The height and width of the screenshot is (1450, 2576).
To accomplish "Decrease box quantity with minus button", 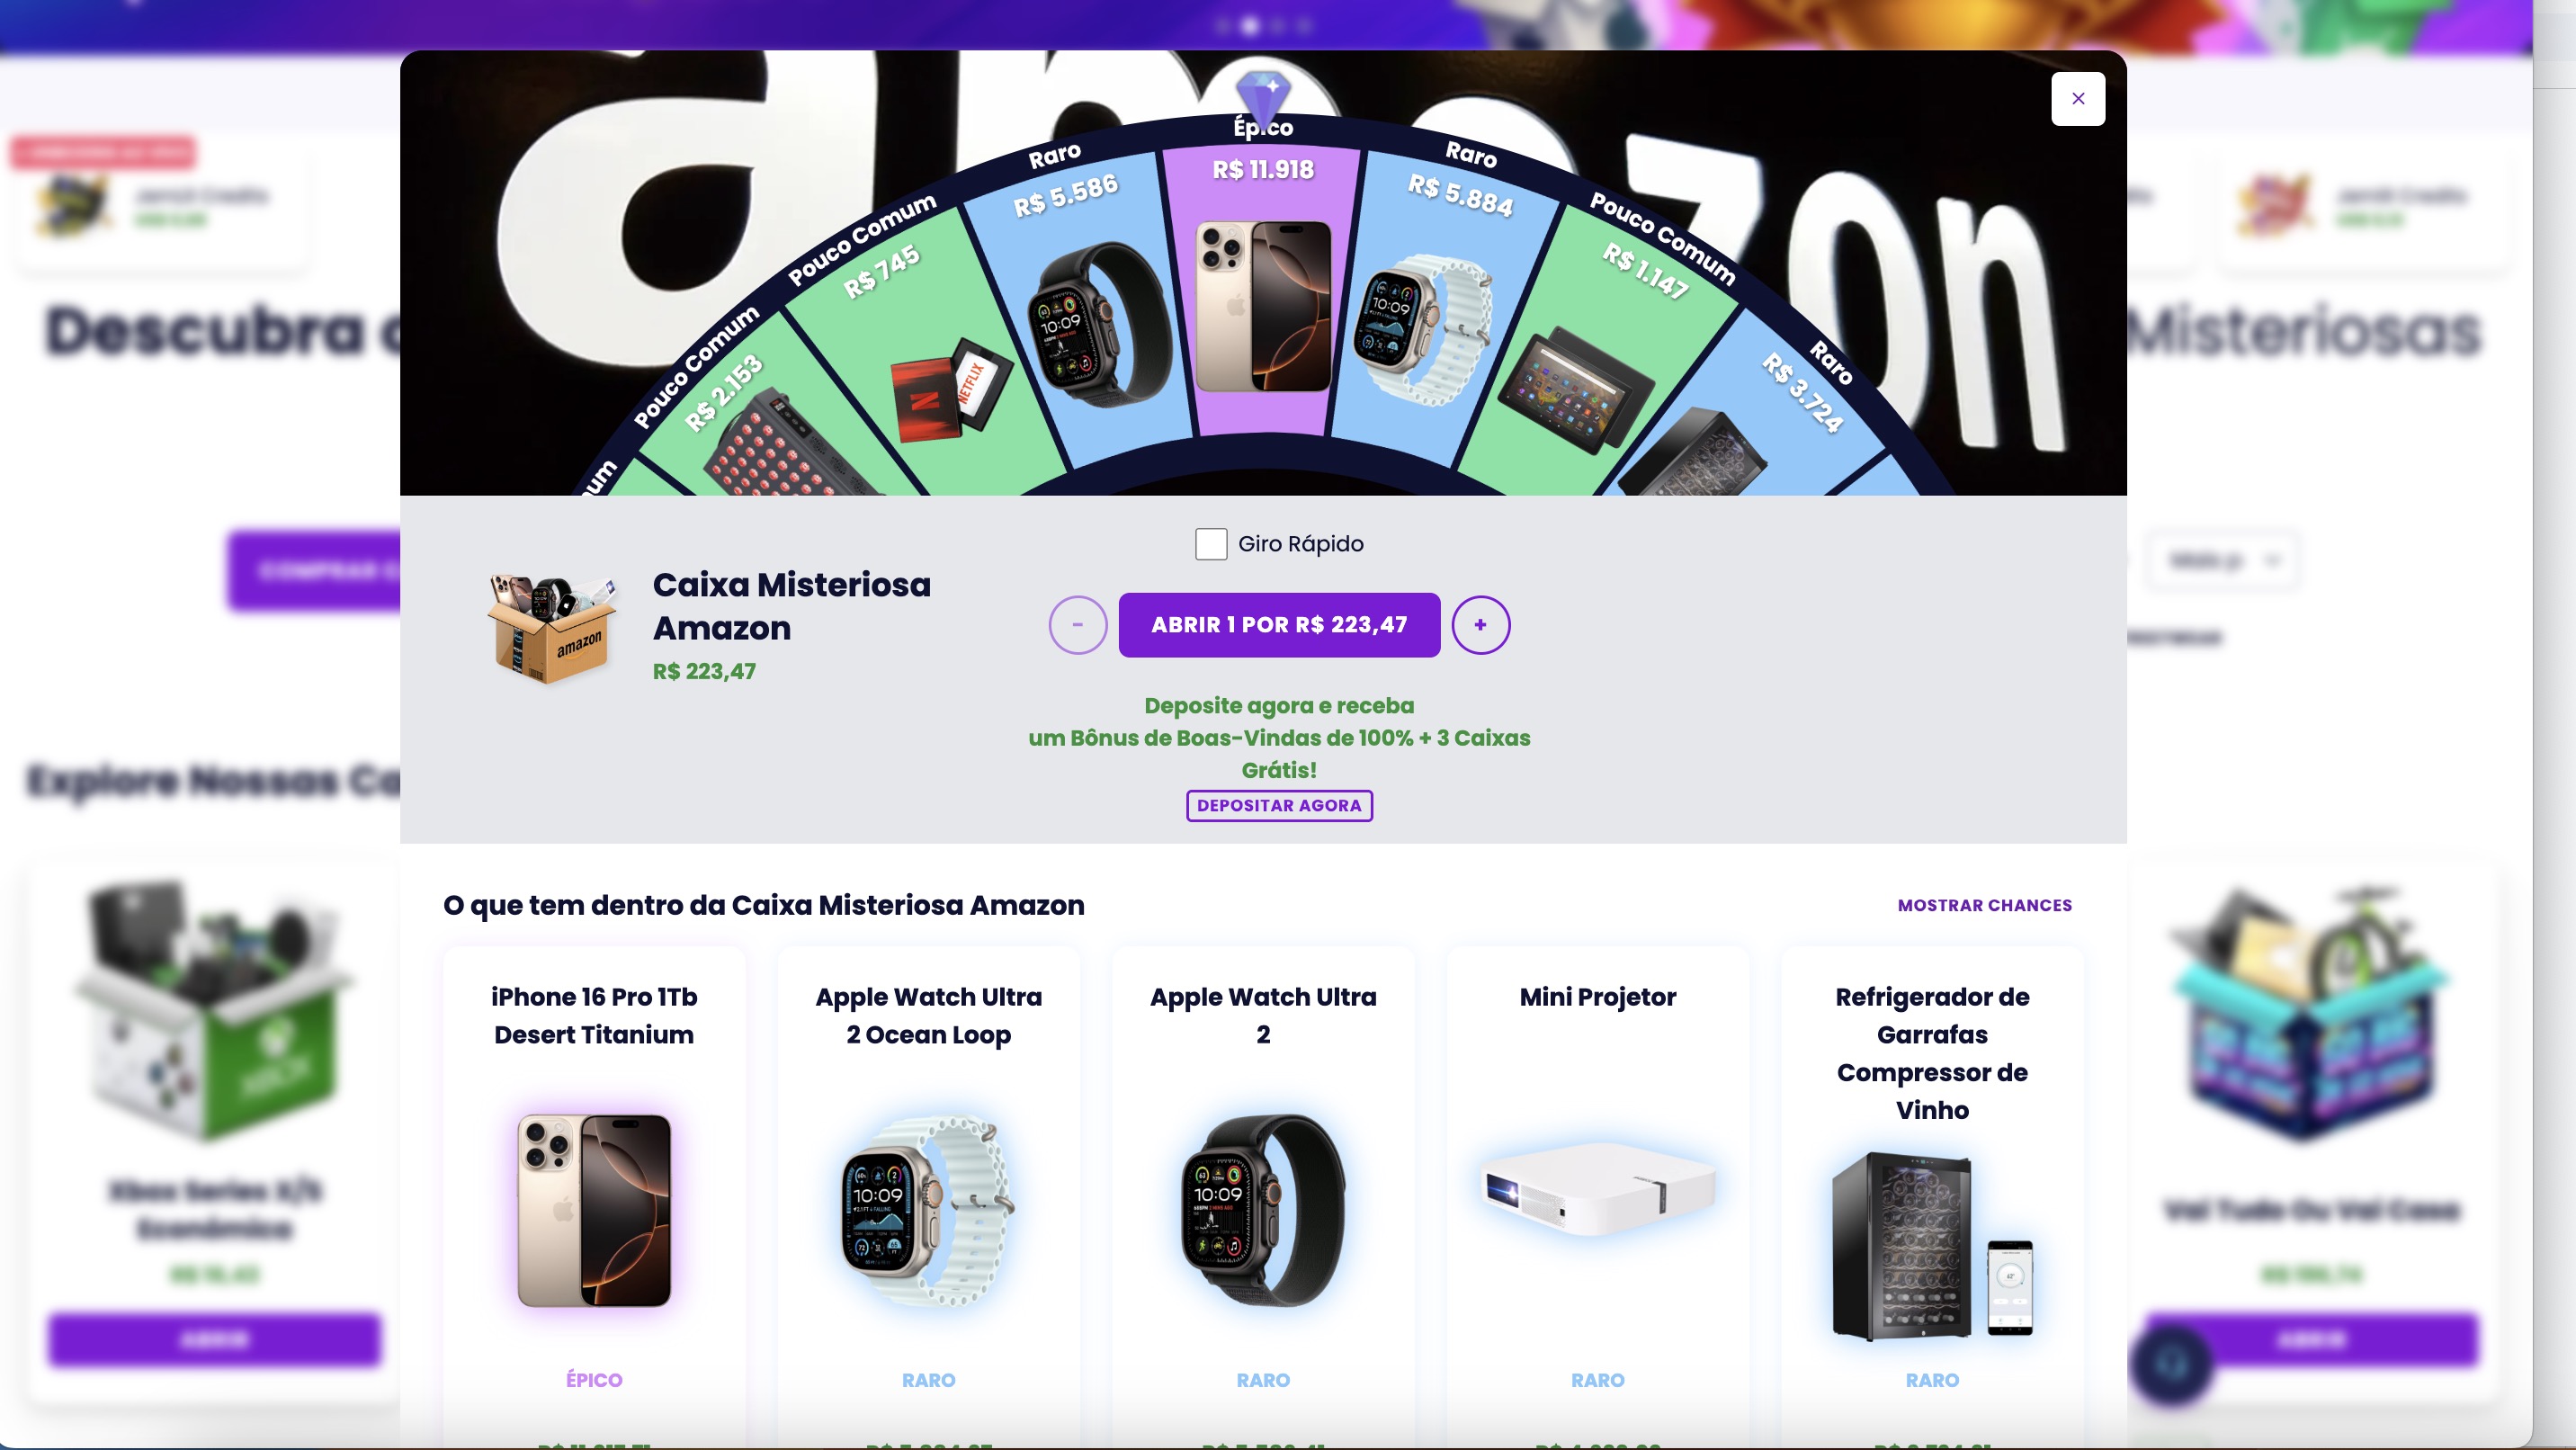I will pos(1077,625).
